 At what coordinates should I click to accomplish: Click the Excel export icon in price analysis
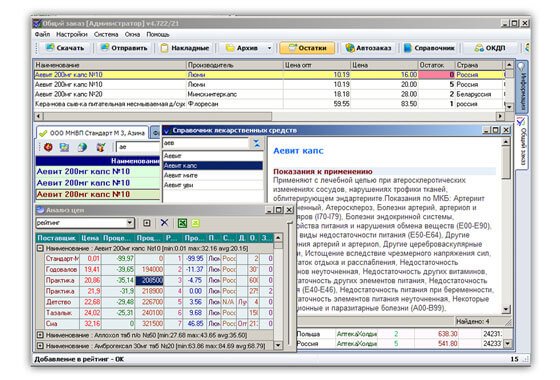pyautogui.click(x=182, y=223)
